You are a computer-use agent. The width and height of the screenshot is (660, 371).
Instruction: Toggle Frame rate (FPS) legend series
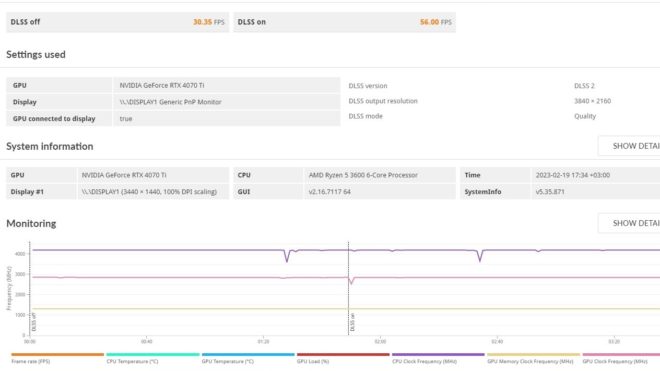coord(58,358)
